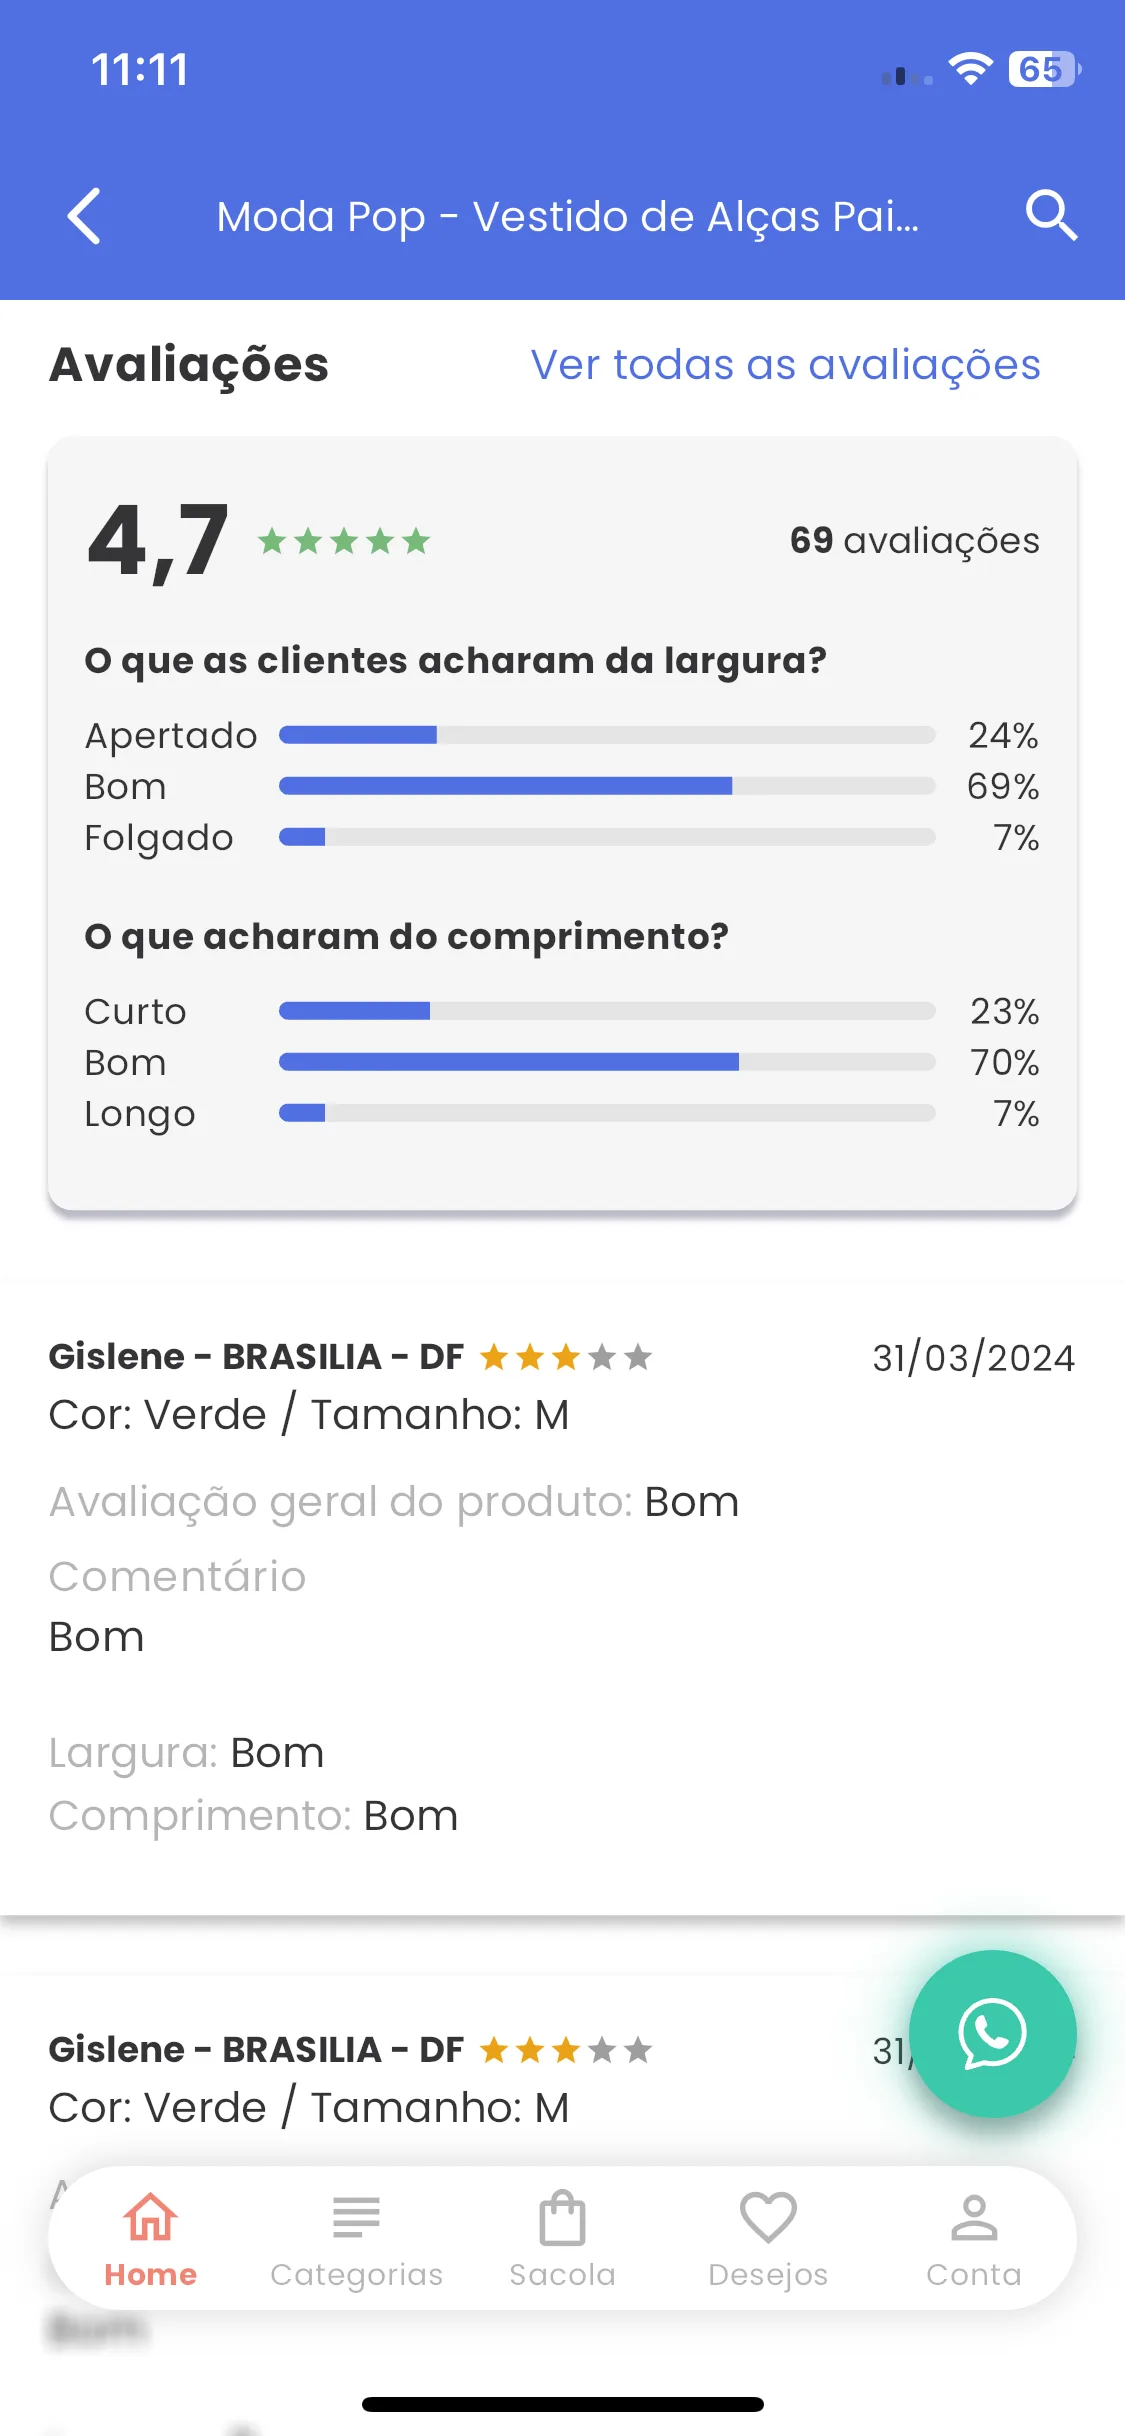Tap the second Gislene review stars

(x=566, y=2050)
